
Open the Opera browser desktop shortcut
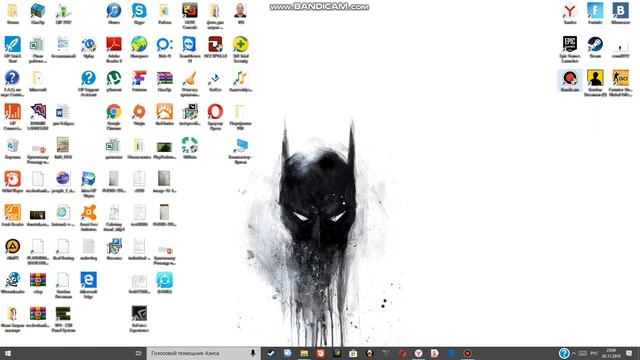215,111
